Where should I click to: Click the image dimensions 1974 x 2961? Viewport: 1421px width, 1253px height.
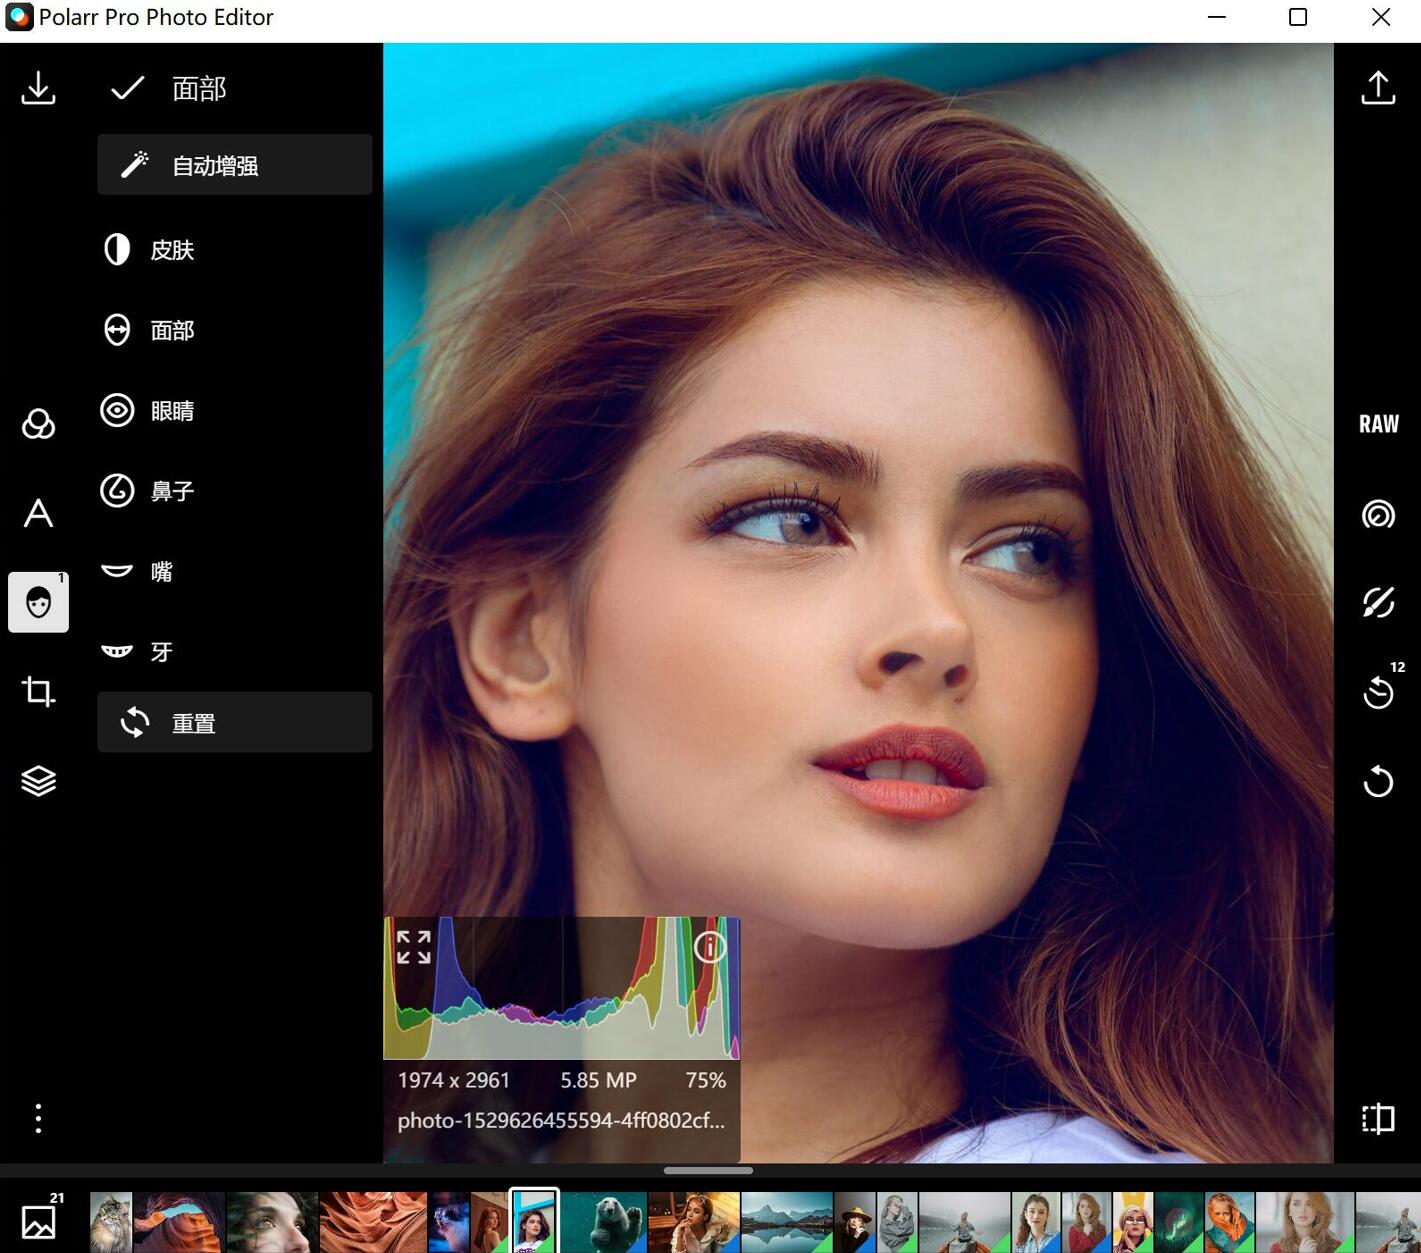click(454, 1080)
